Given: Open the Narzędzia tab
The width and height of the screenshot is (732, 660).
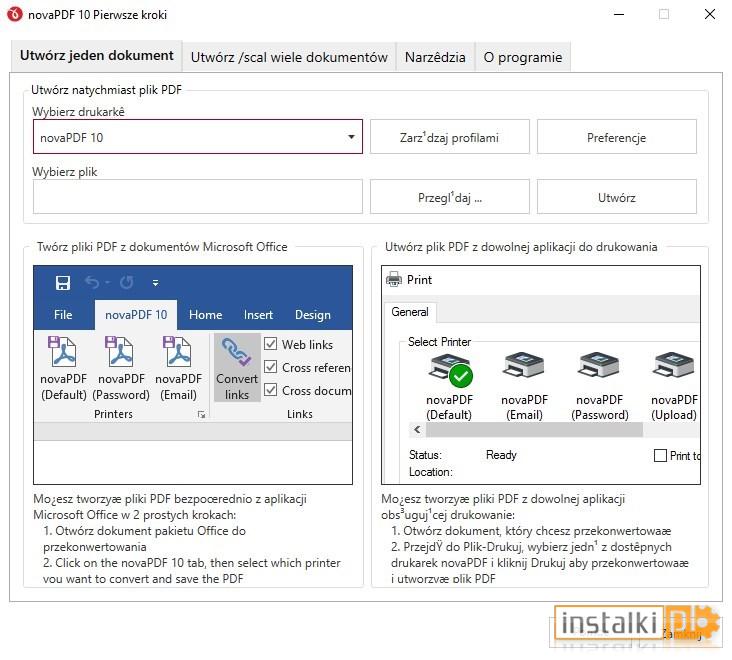Looking at the screenshot, I should 435,57.
